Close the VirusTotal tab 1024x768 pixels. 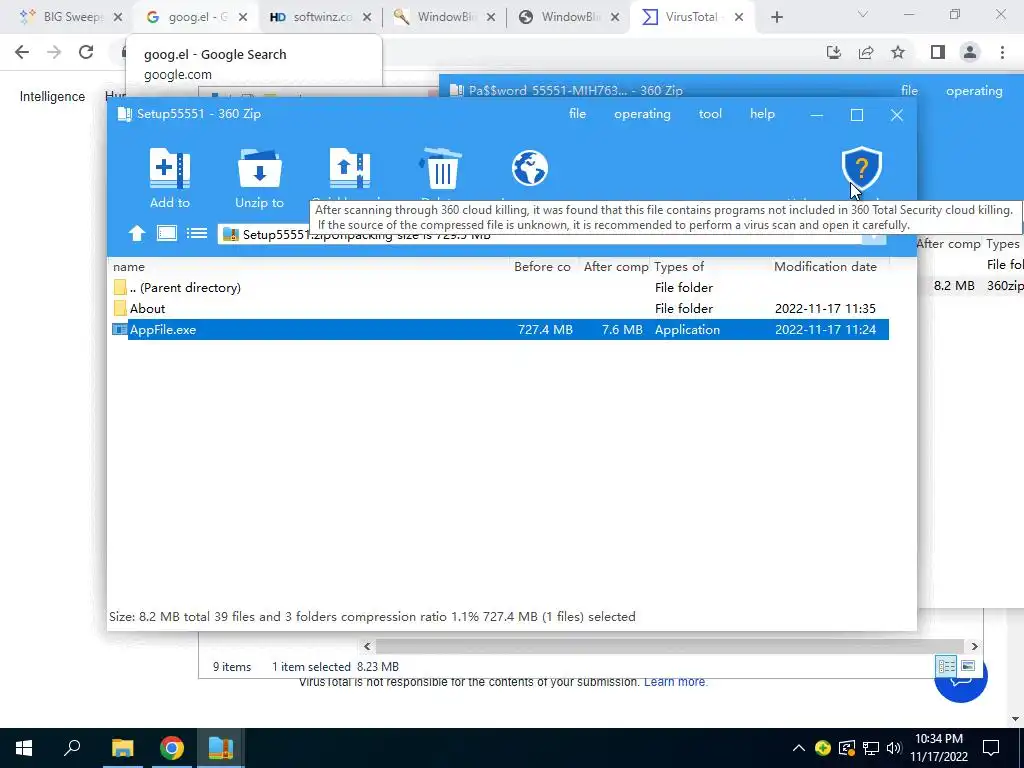point(739,18)
